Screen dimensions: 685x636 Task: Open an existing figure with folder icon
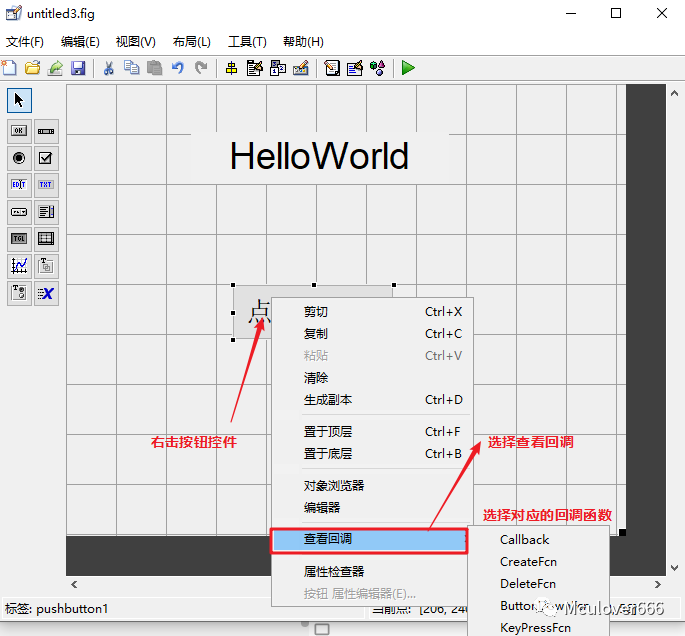[32, 68]
